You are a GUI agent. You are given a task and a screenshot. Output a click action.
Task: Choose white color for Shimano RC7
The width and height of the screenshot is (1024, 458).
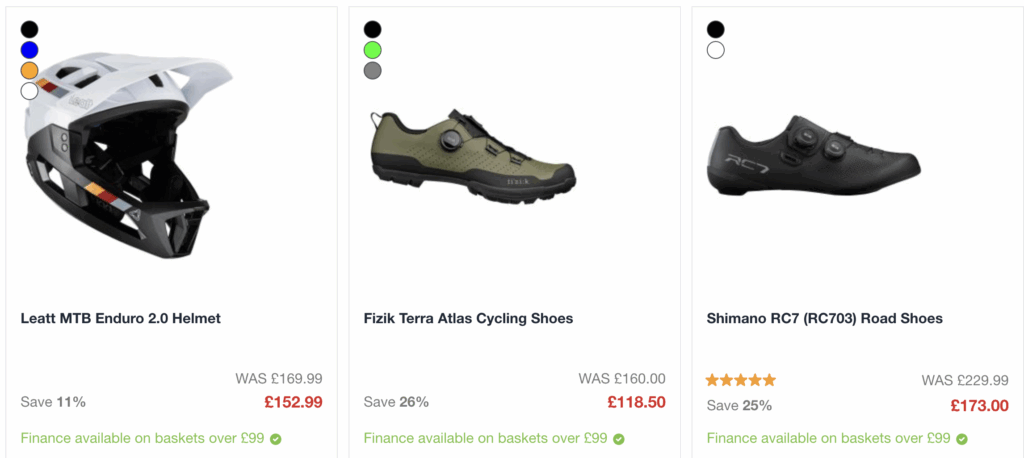(x=715, y=50)
